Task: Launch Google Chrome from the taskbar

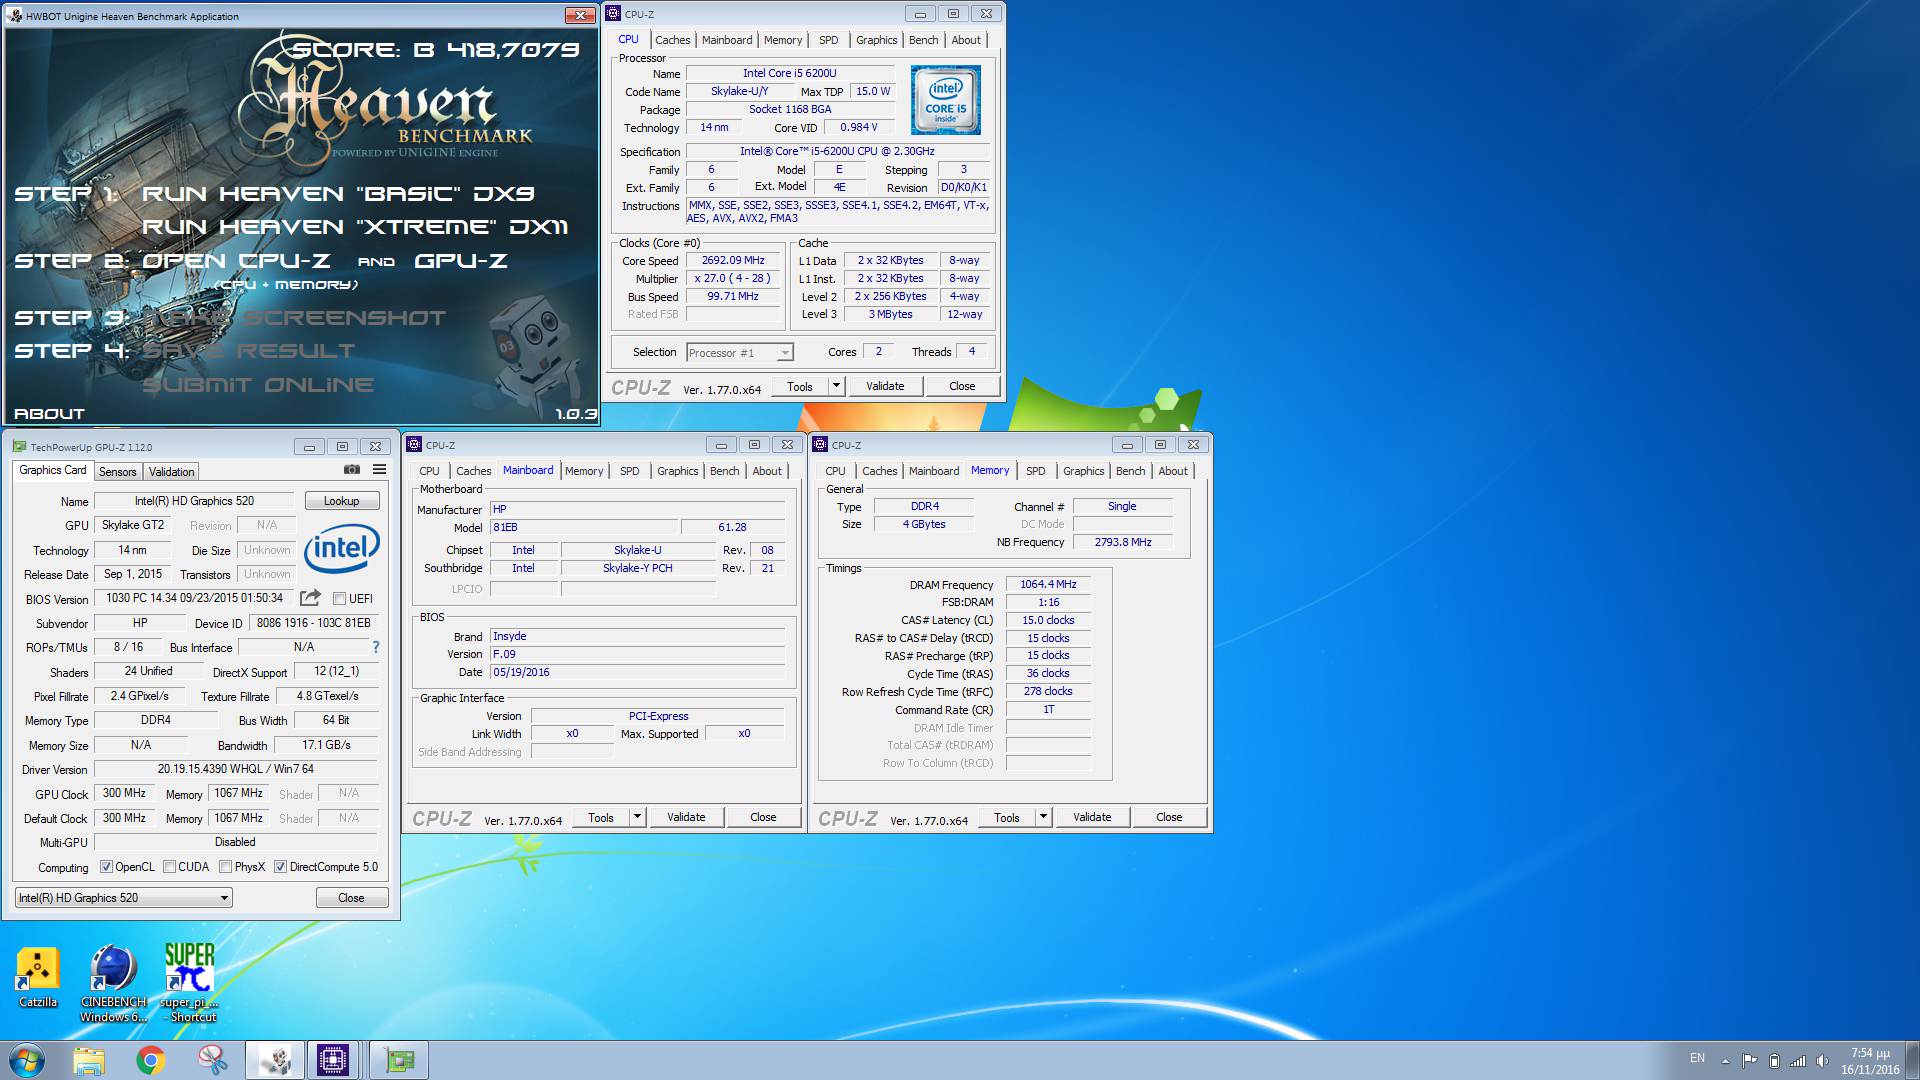Action: click(x=151, y=1060)
